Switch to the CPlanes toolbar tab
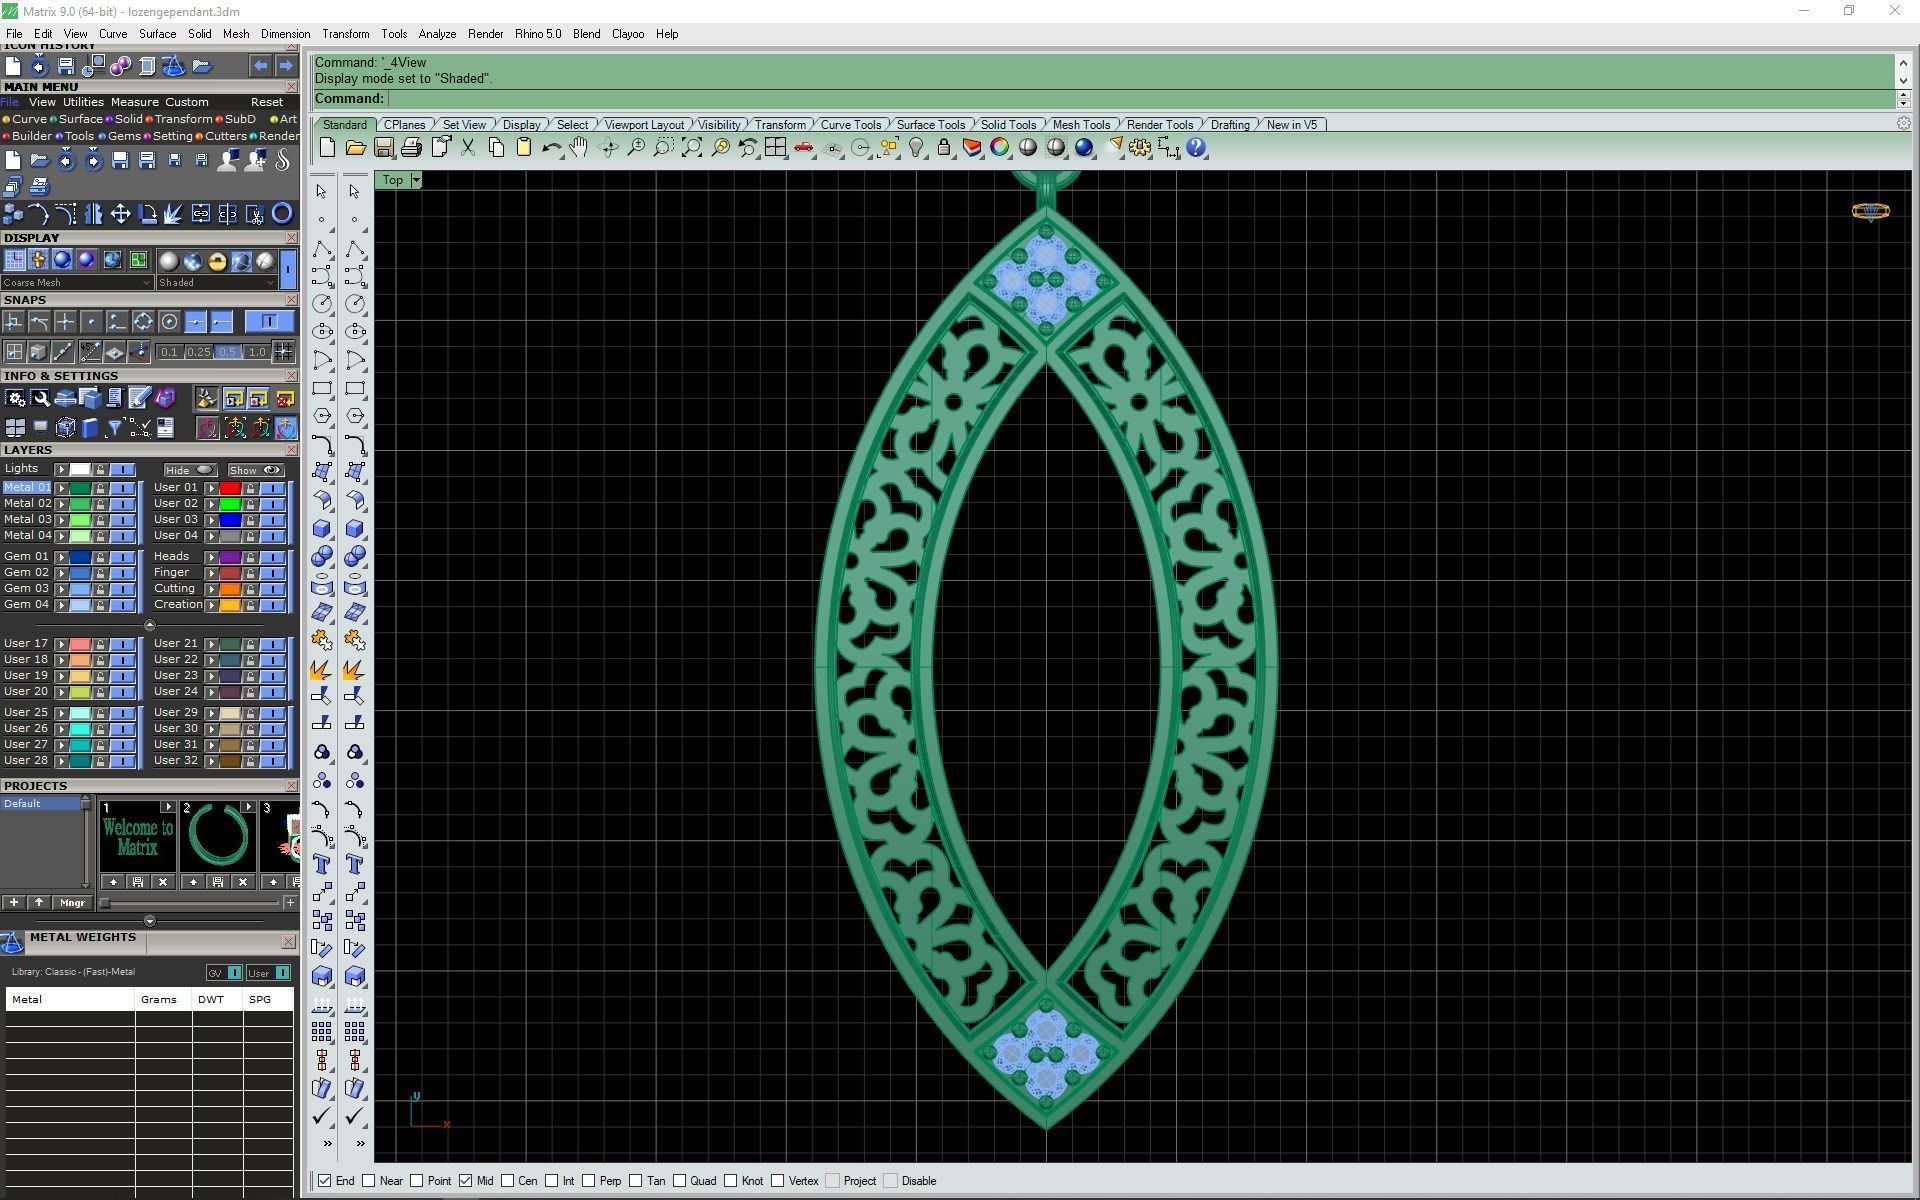 pos(405,125)
